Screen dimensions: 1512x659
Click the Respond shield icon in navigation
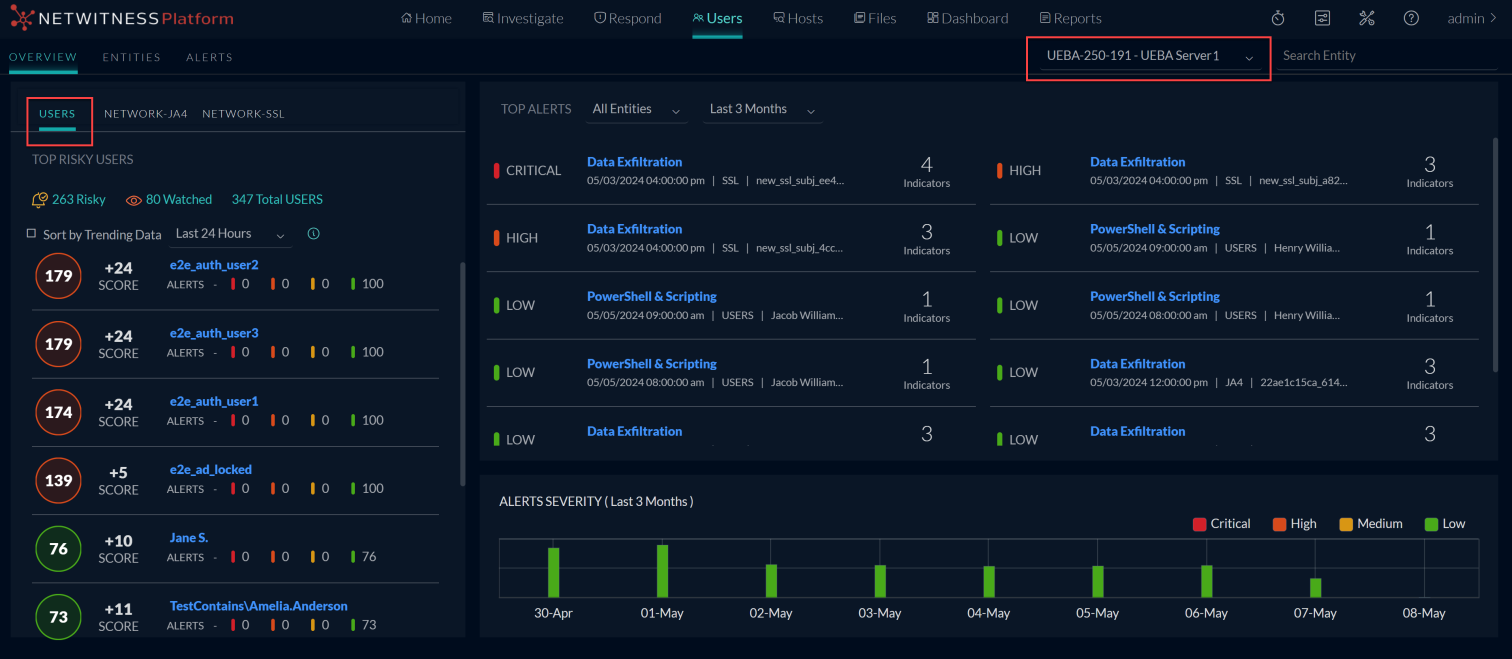click(599, 18)
